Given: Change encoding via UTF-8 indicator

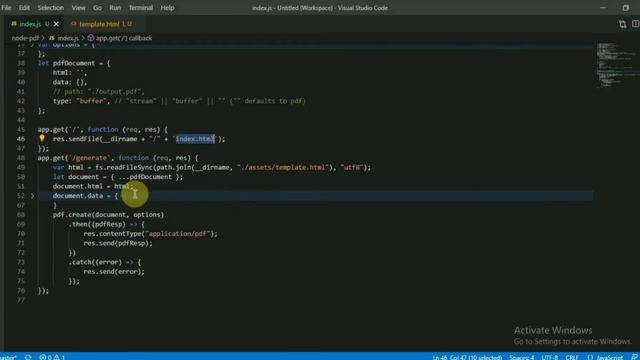Looking at the screenshot, I should (x=549, y=357).
